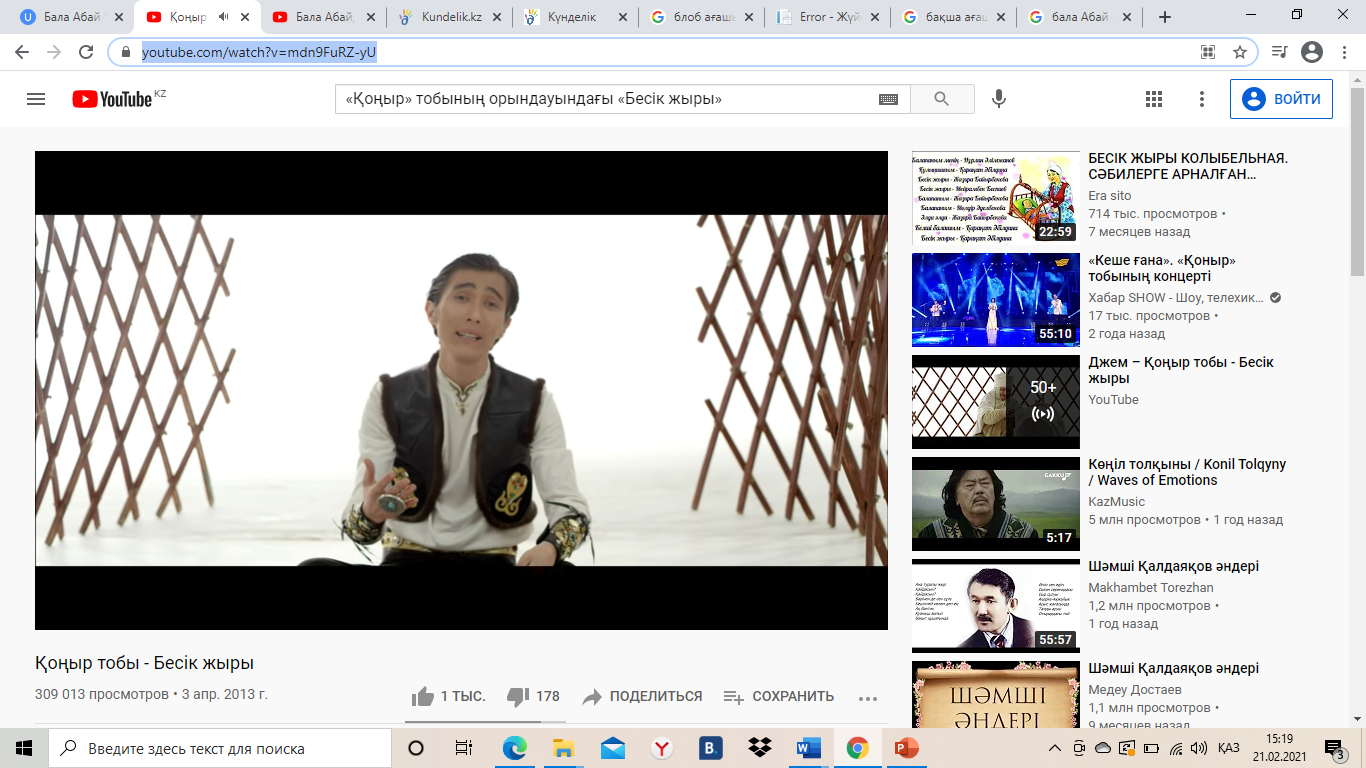Click the ВОЙТИ sign-in button
1366x768 pixels.
tap(1281, 99)
